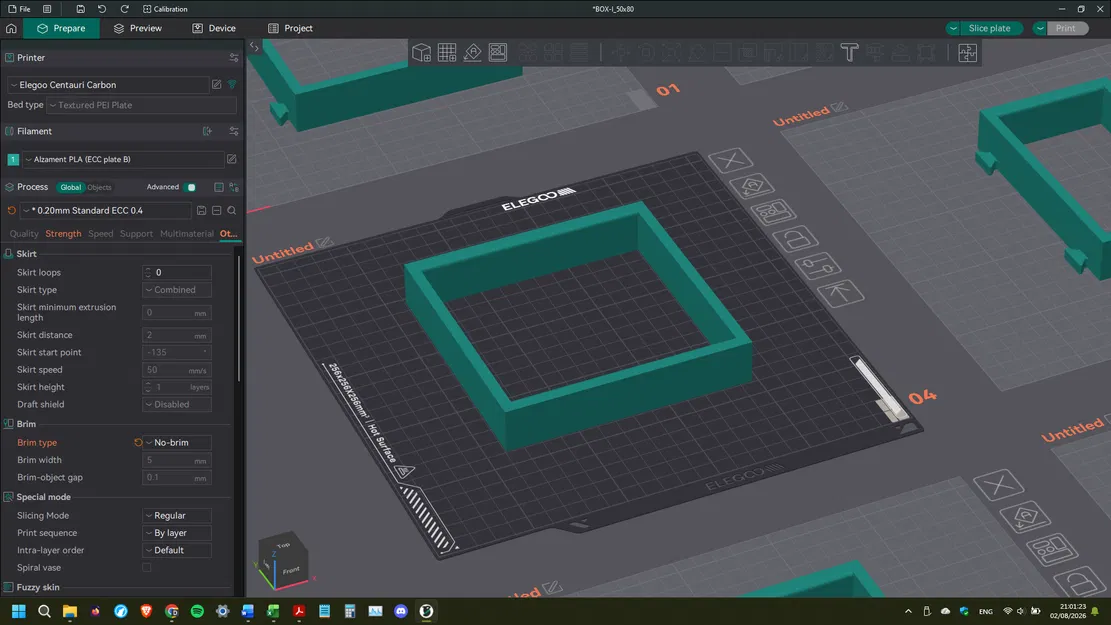This screenshot has height=625, width=1111.
Task: Edit the Elegoo Centauri Carbon preset
Action: pyautogui.click(x=217, y=84)
